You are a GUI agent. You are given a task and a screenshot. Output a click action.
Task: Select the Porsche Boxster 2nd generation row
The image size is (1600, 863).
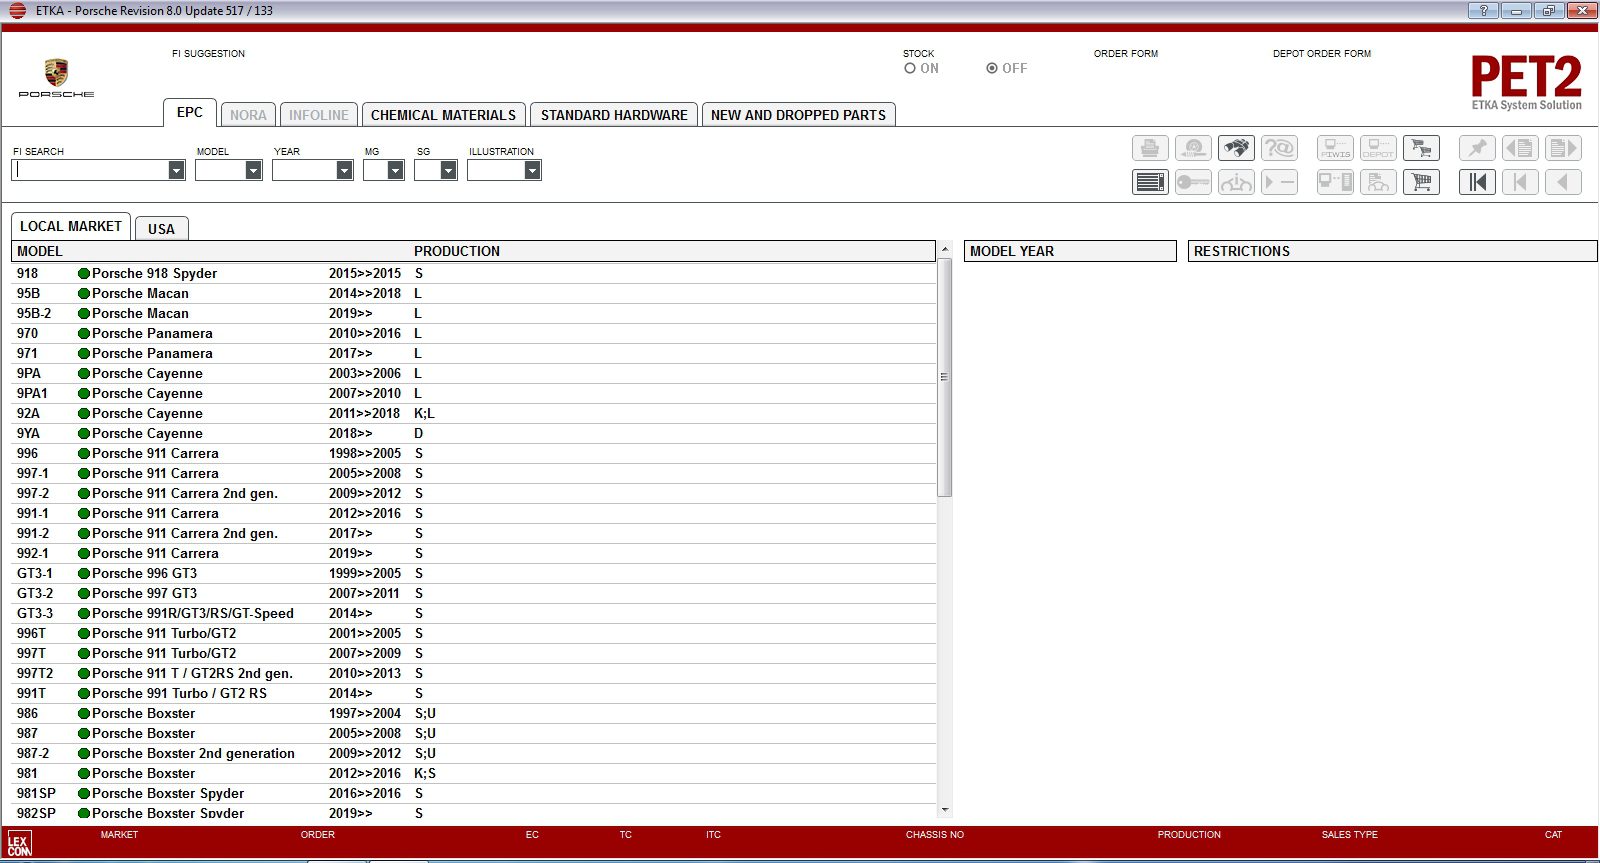click(x=474, y=753)
